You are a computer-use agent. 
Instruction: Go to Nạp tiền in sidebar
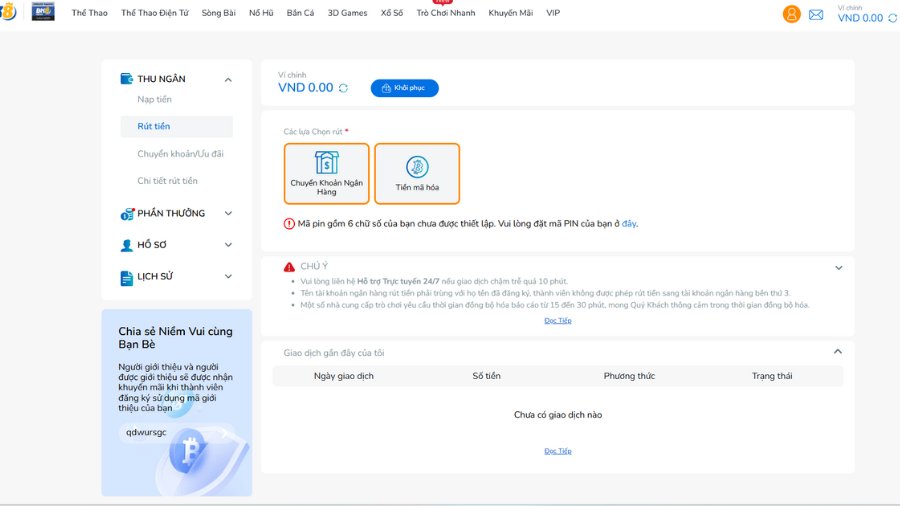coord(154,99)
